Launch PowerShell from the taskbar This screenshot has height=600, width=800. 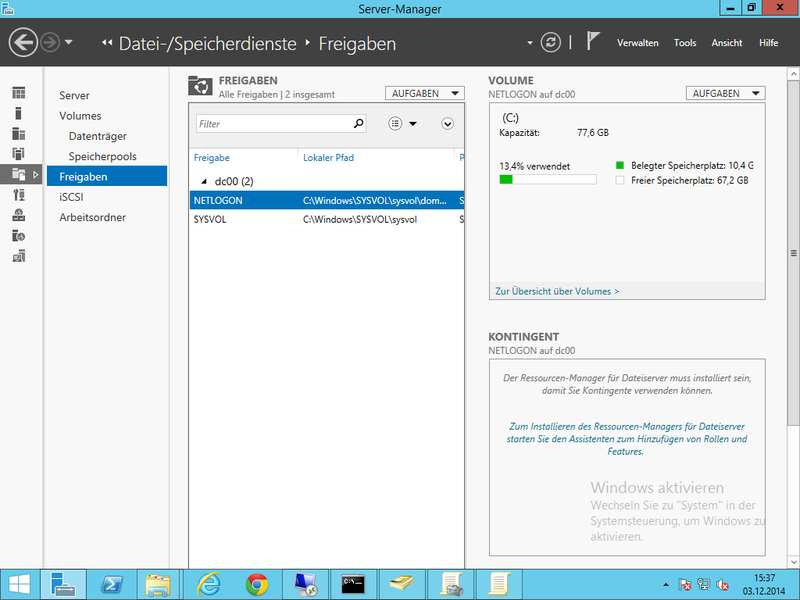(113, 584)
